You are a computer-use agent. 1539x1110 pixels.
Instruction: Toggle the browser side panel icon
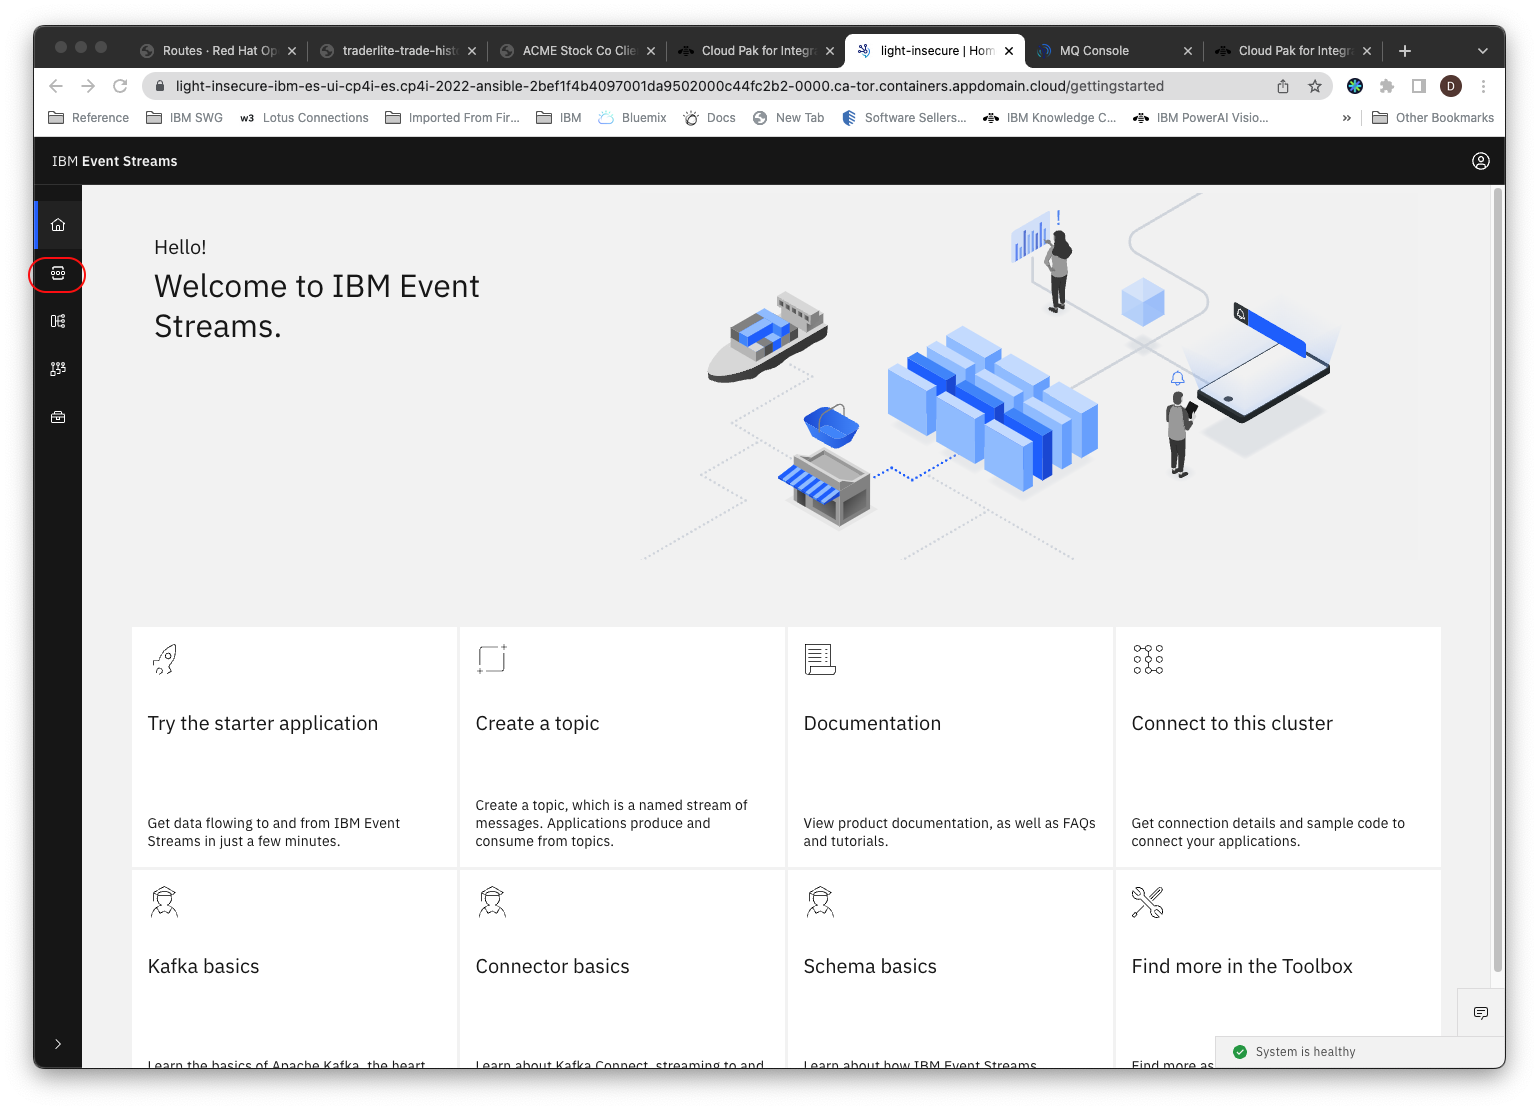pyautogui.click(x=1419, y=86)
